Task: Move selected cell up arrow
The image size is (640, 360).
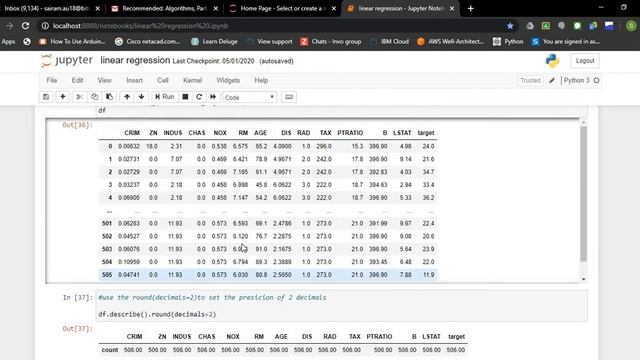Action: point(127,97)
